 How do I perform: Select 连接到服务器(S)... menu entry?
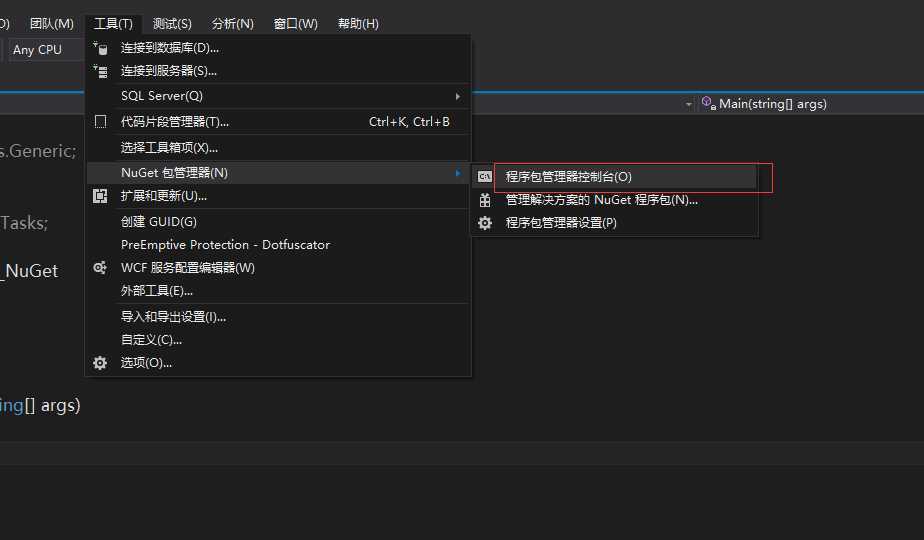point(278,71)
